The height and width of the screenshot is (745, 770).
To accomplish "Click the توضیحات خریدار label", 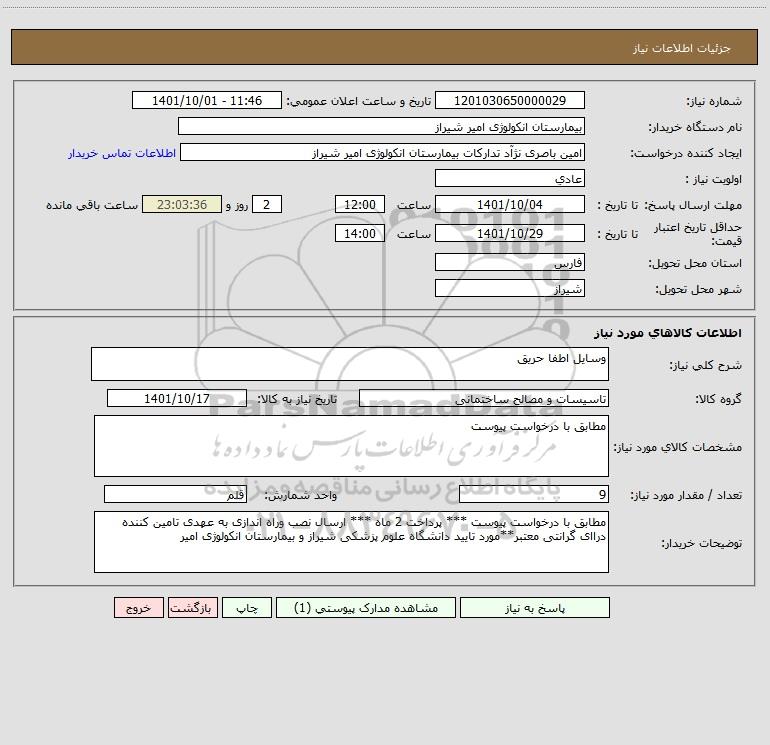I will coord(702,543).
